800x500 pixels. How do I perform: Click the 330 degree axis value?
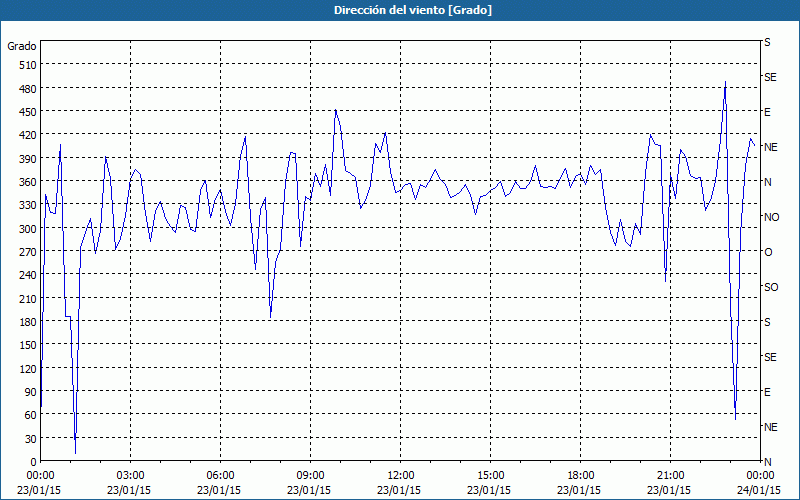(x=28, y=205)
